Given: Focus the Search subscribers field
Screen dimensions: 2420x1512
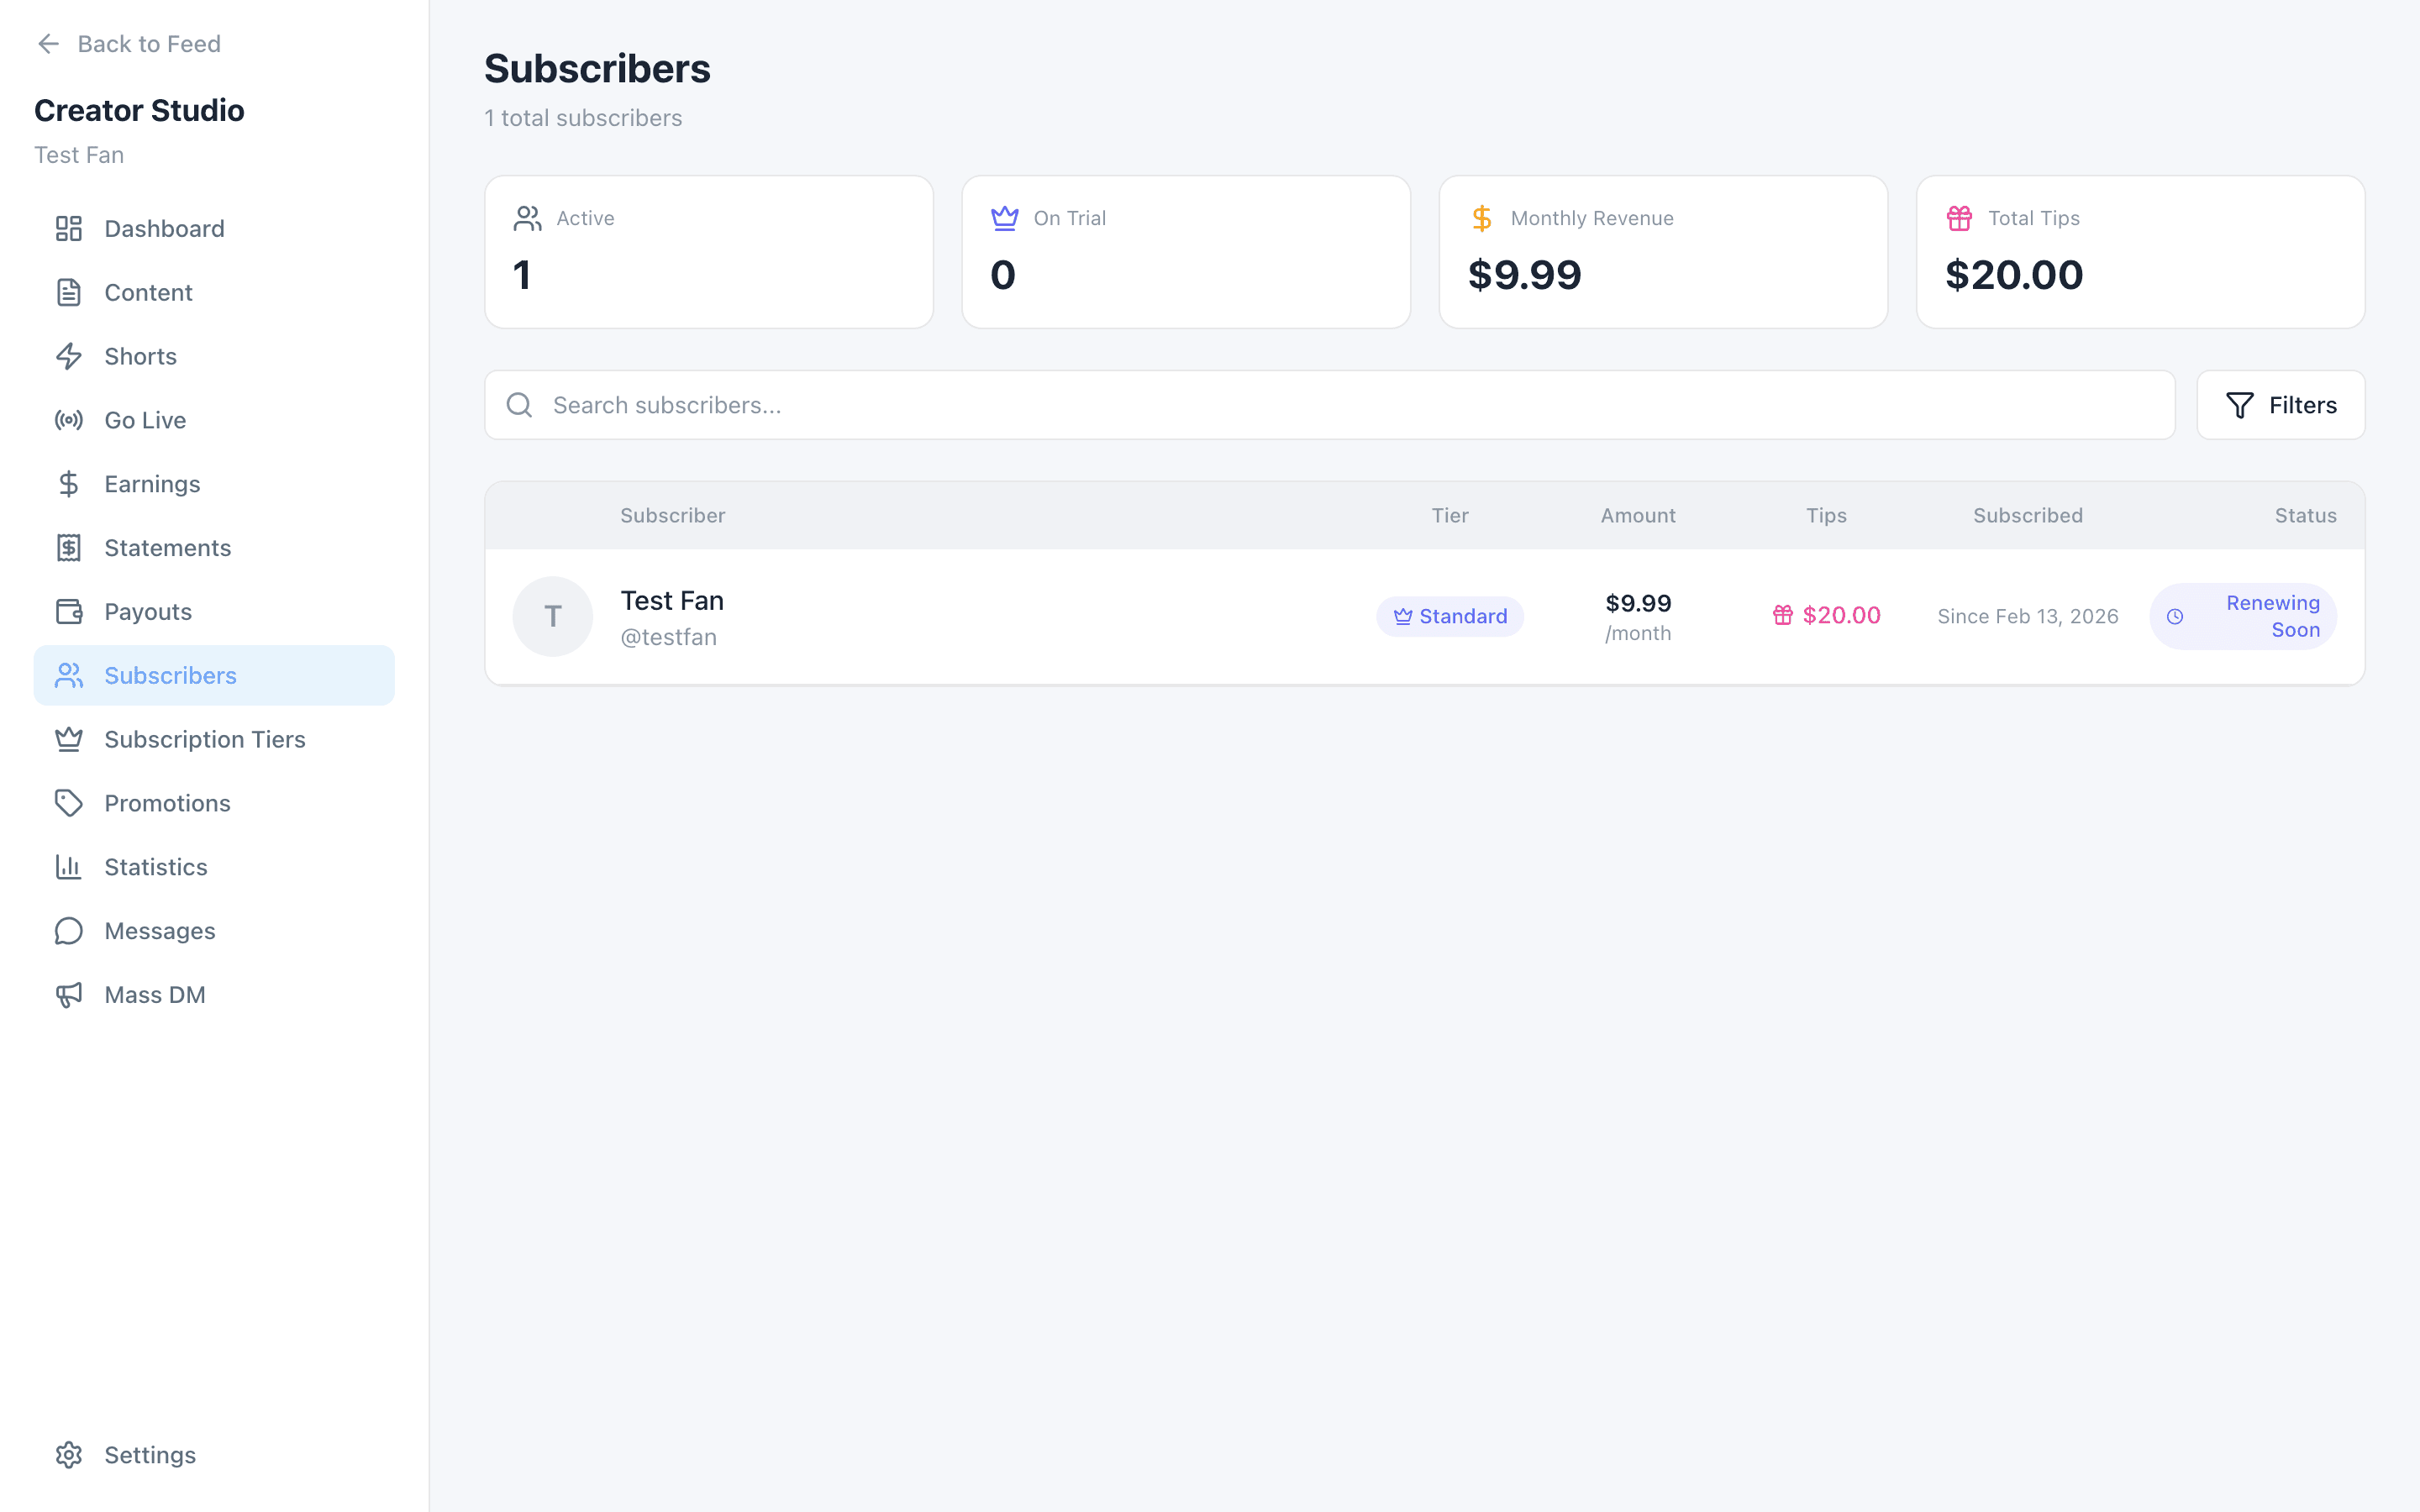Looking at the screenshot, I should (1329, 405).
